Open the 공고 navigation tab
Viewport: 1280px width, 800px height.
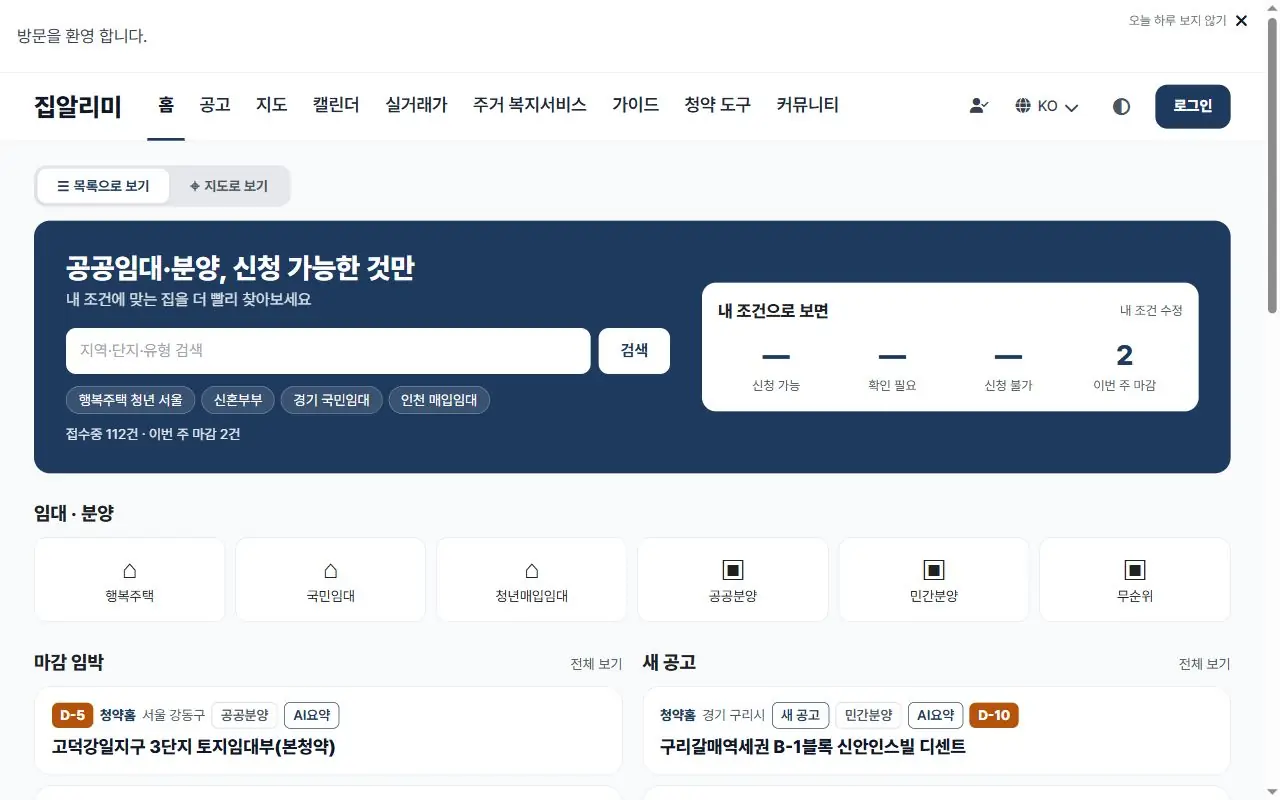(x=215, y=105)
